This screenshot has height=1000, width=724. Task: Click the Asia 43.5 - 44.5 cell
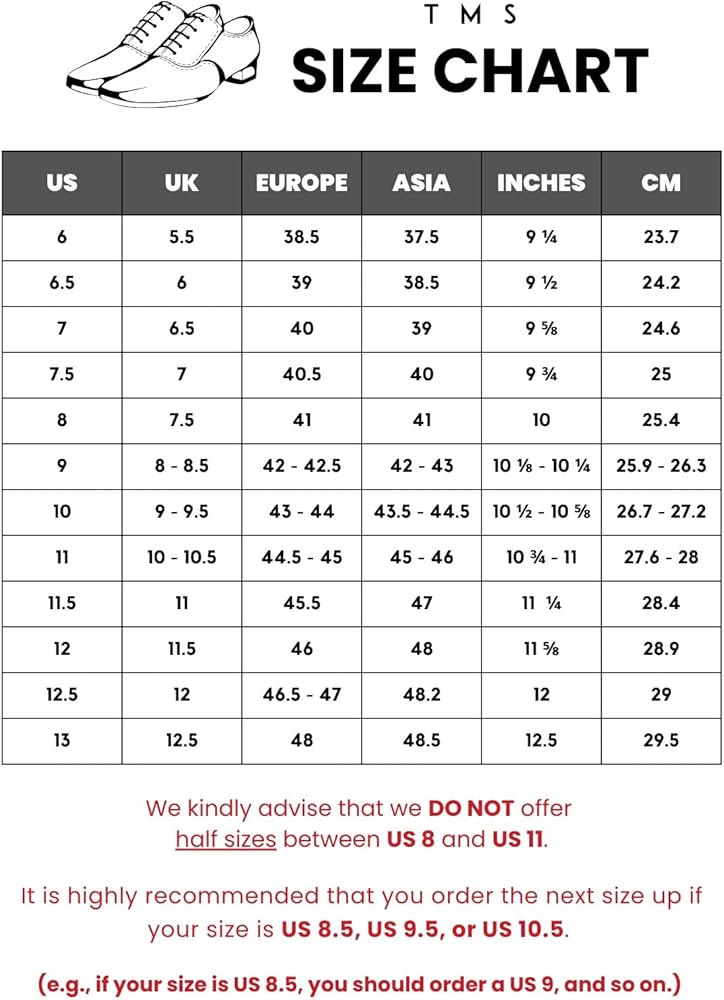pos(421,511)
